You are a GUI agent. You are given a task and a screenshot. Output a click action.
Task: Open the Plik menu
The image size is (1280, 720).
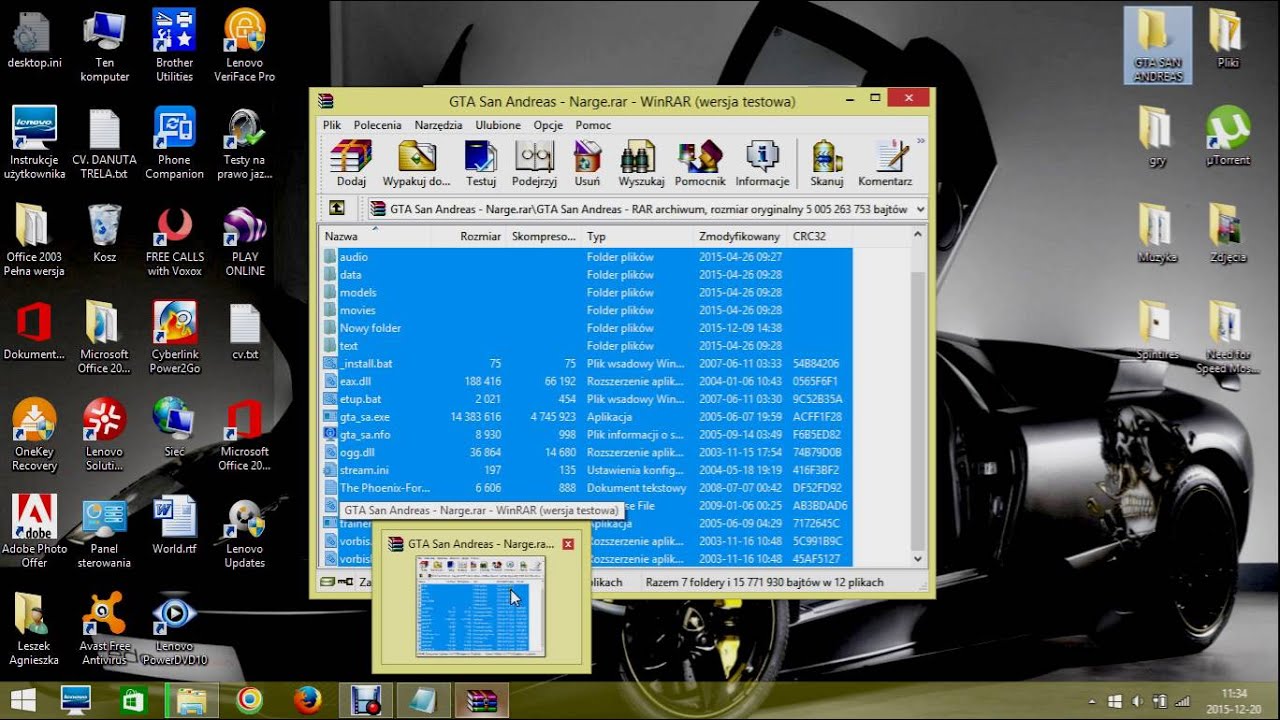click(332, 125)
